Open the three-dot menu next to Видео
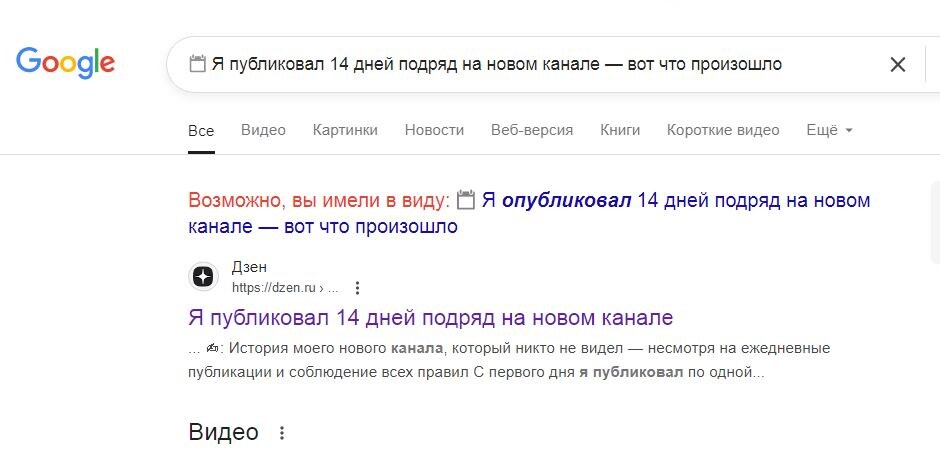The width and height of the screenshot is (940, 463). pyautogui.click(x=282, y=433)
